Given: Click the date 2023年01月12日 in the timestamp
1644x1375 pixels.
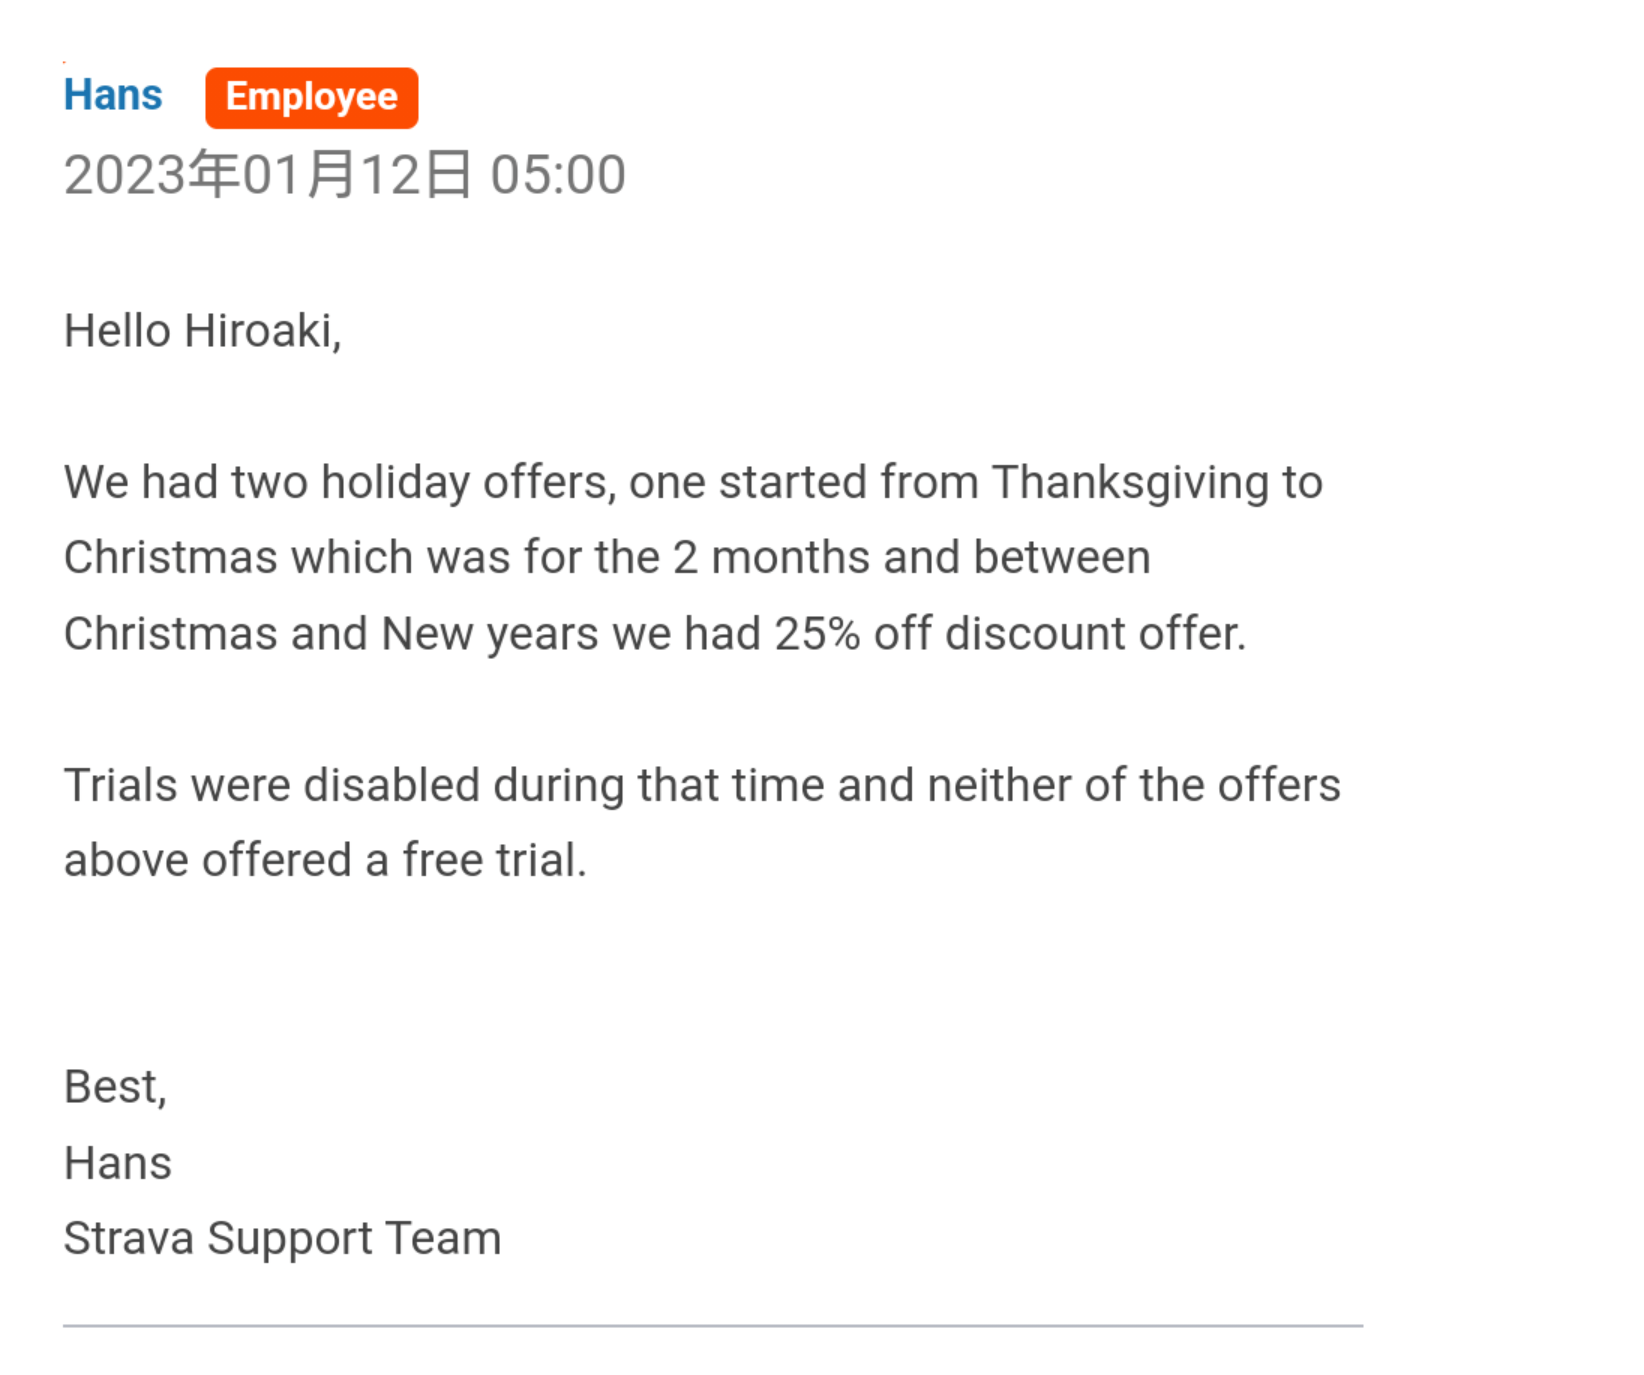Looking at the screenshot, I should (267, 175).
